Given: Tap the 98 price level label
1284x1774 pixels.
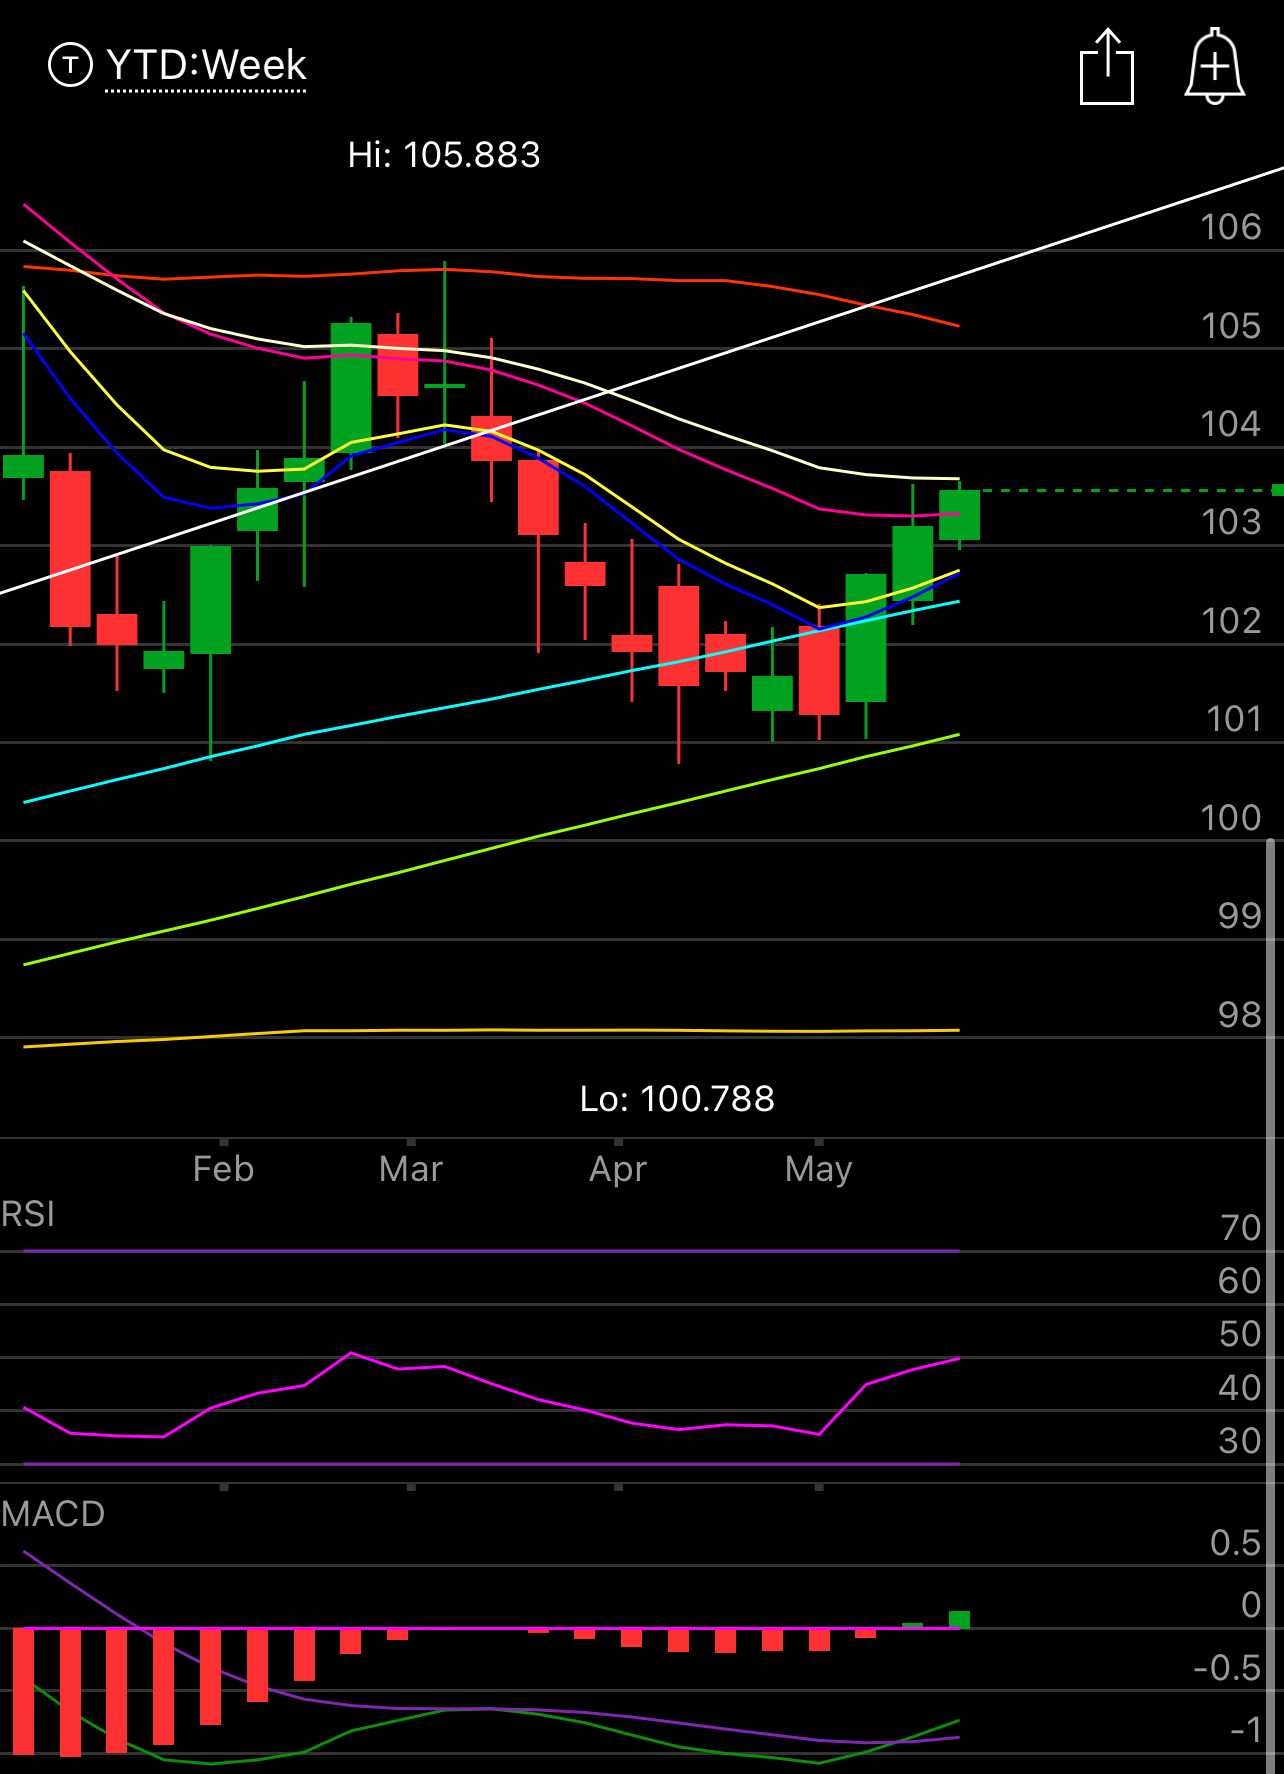Looking at the screenshot, I should [x=1240, y=1015].
